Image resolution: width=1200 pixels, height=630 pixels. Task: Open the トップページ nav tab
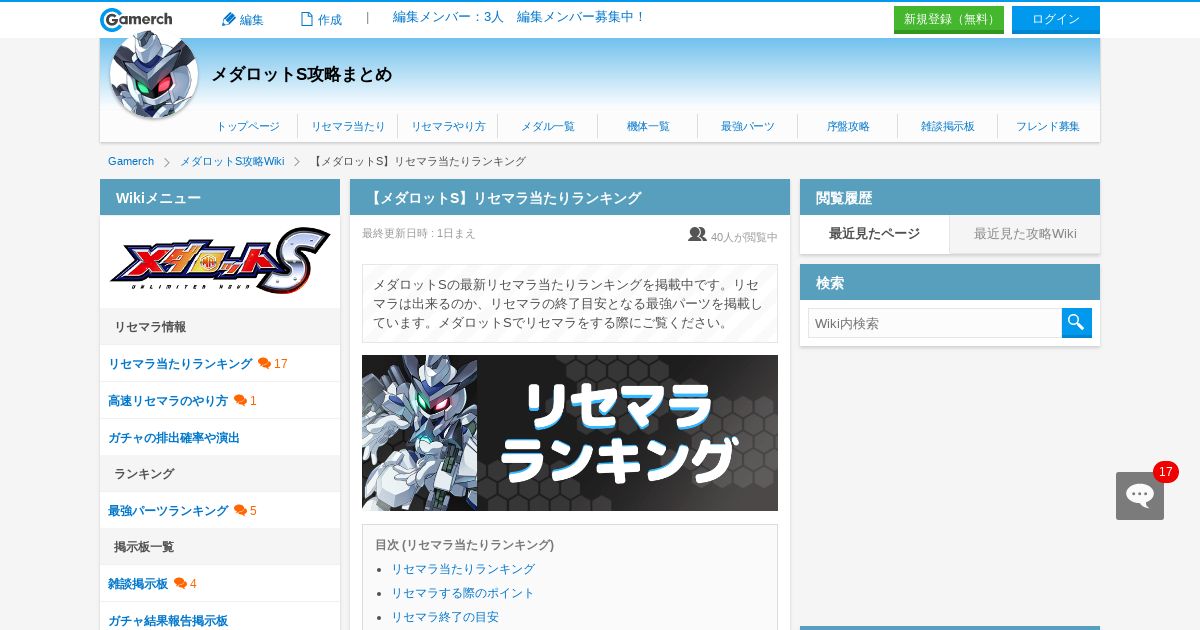(x=248, y=126)
